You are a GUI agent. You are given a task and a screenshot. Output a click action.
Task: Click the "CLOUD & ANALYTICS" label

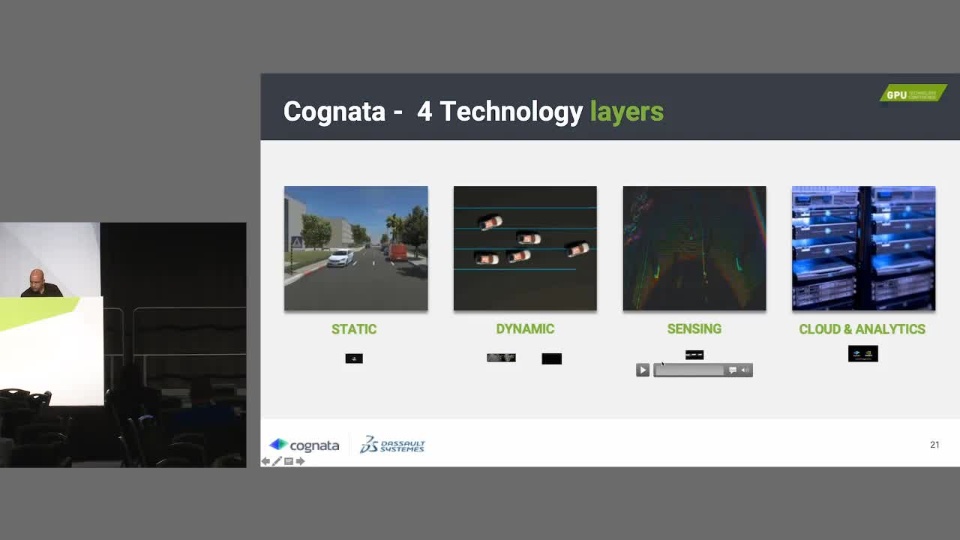[x=862, y=329]
